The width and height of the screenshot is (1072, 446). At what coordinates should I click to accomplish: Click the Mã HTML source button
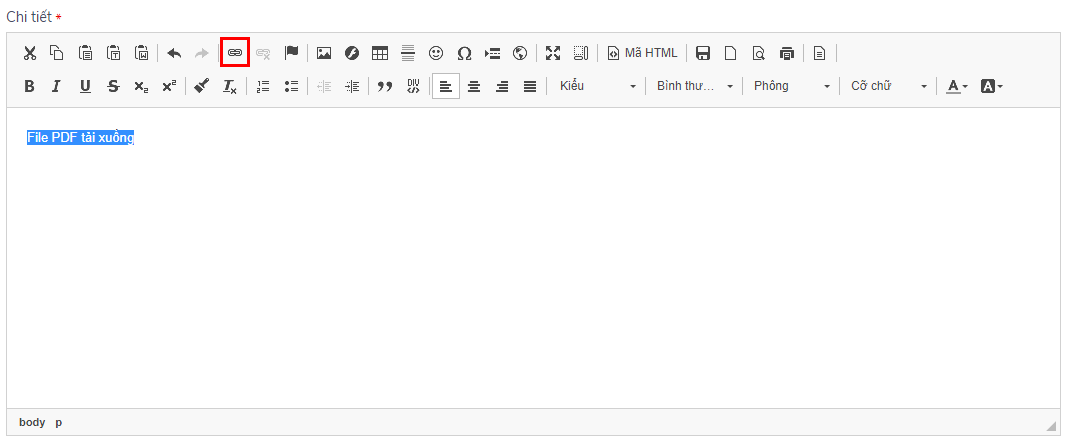(x=642, y=53)
